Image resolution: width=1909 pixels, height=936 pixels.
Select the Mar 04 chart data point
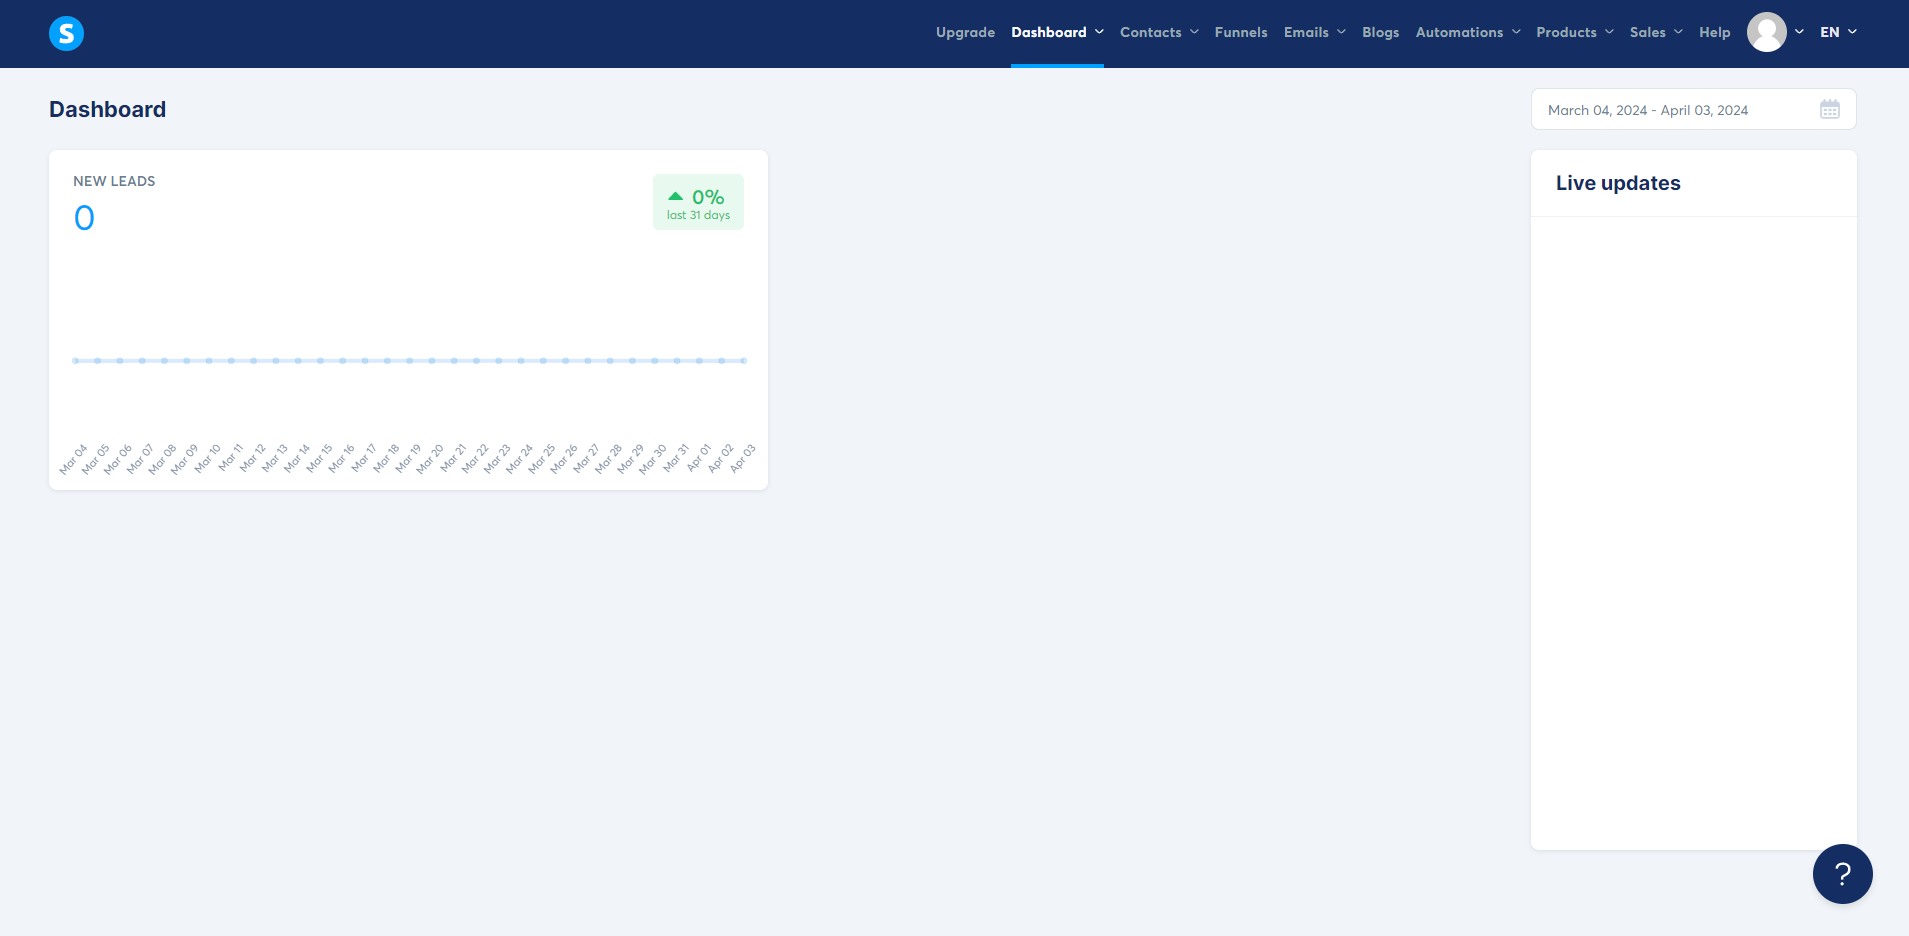tap(75, 360)
